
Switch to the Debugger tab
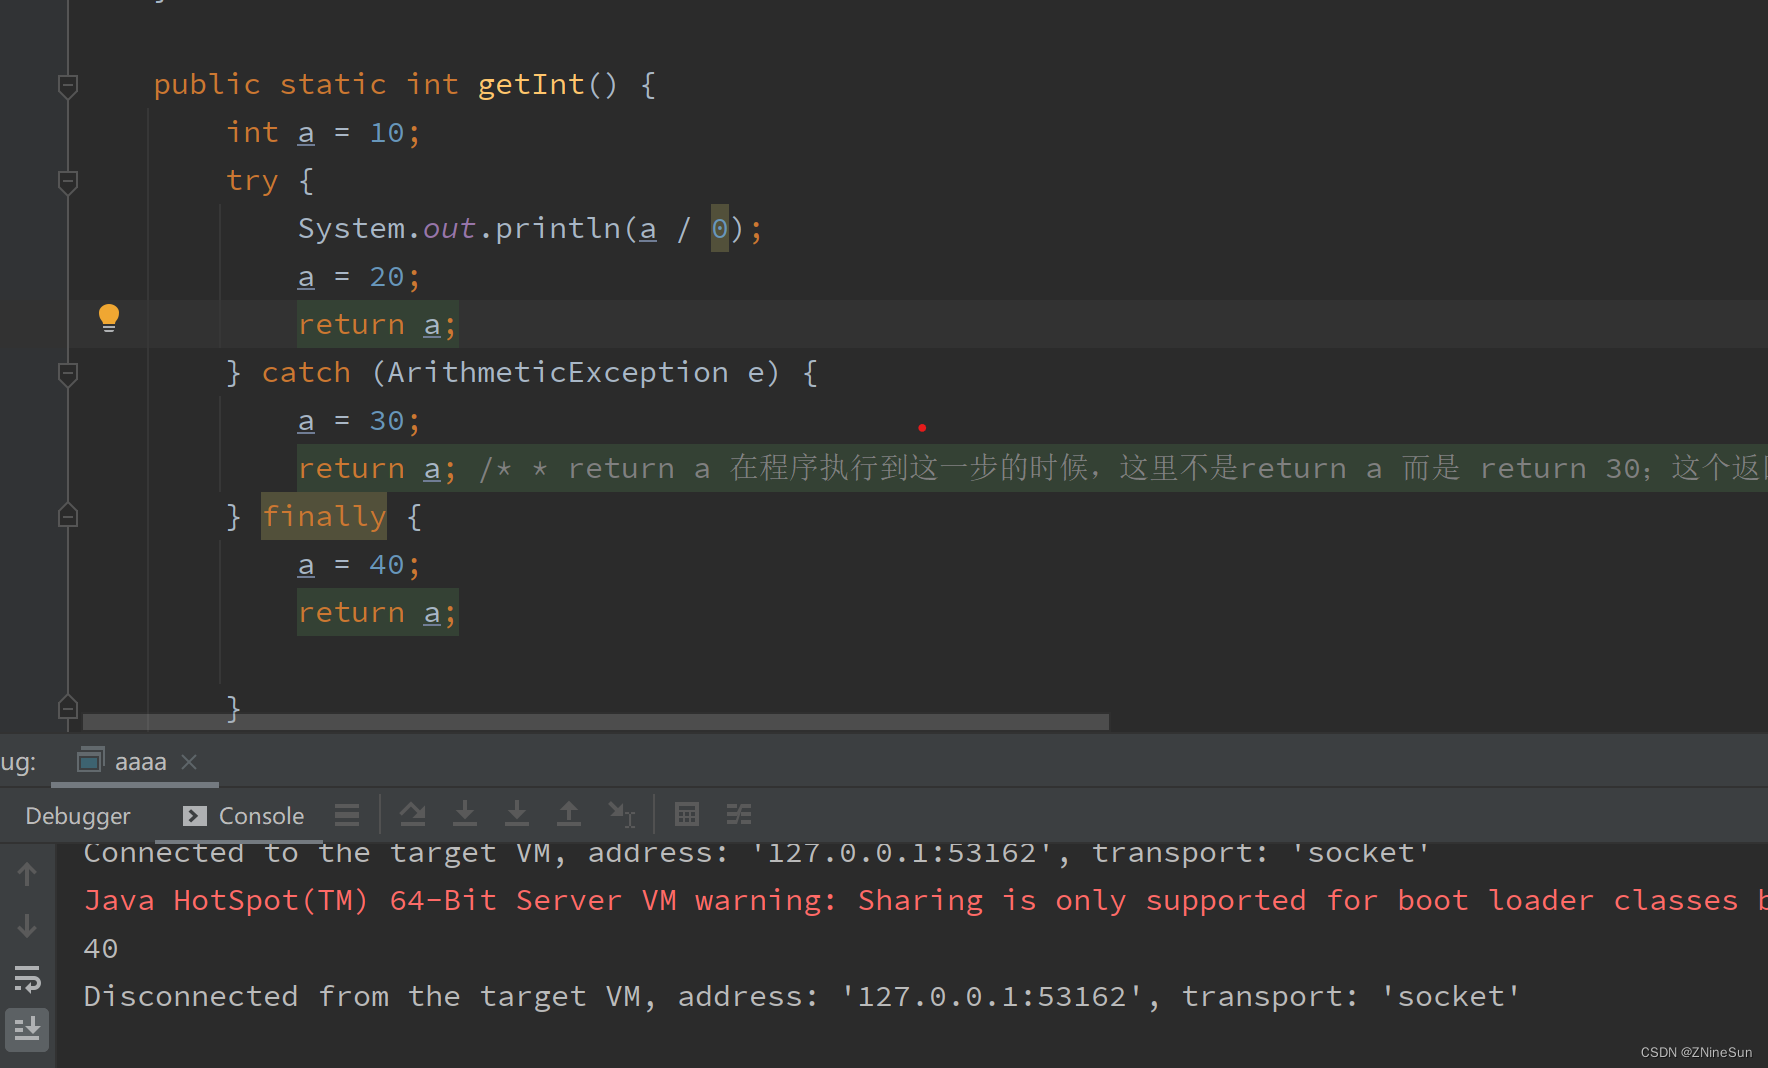point(78,816)
